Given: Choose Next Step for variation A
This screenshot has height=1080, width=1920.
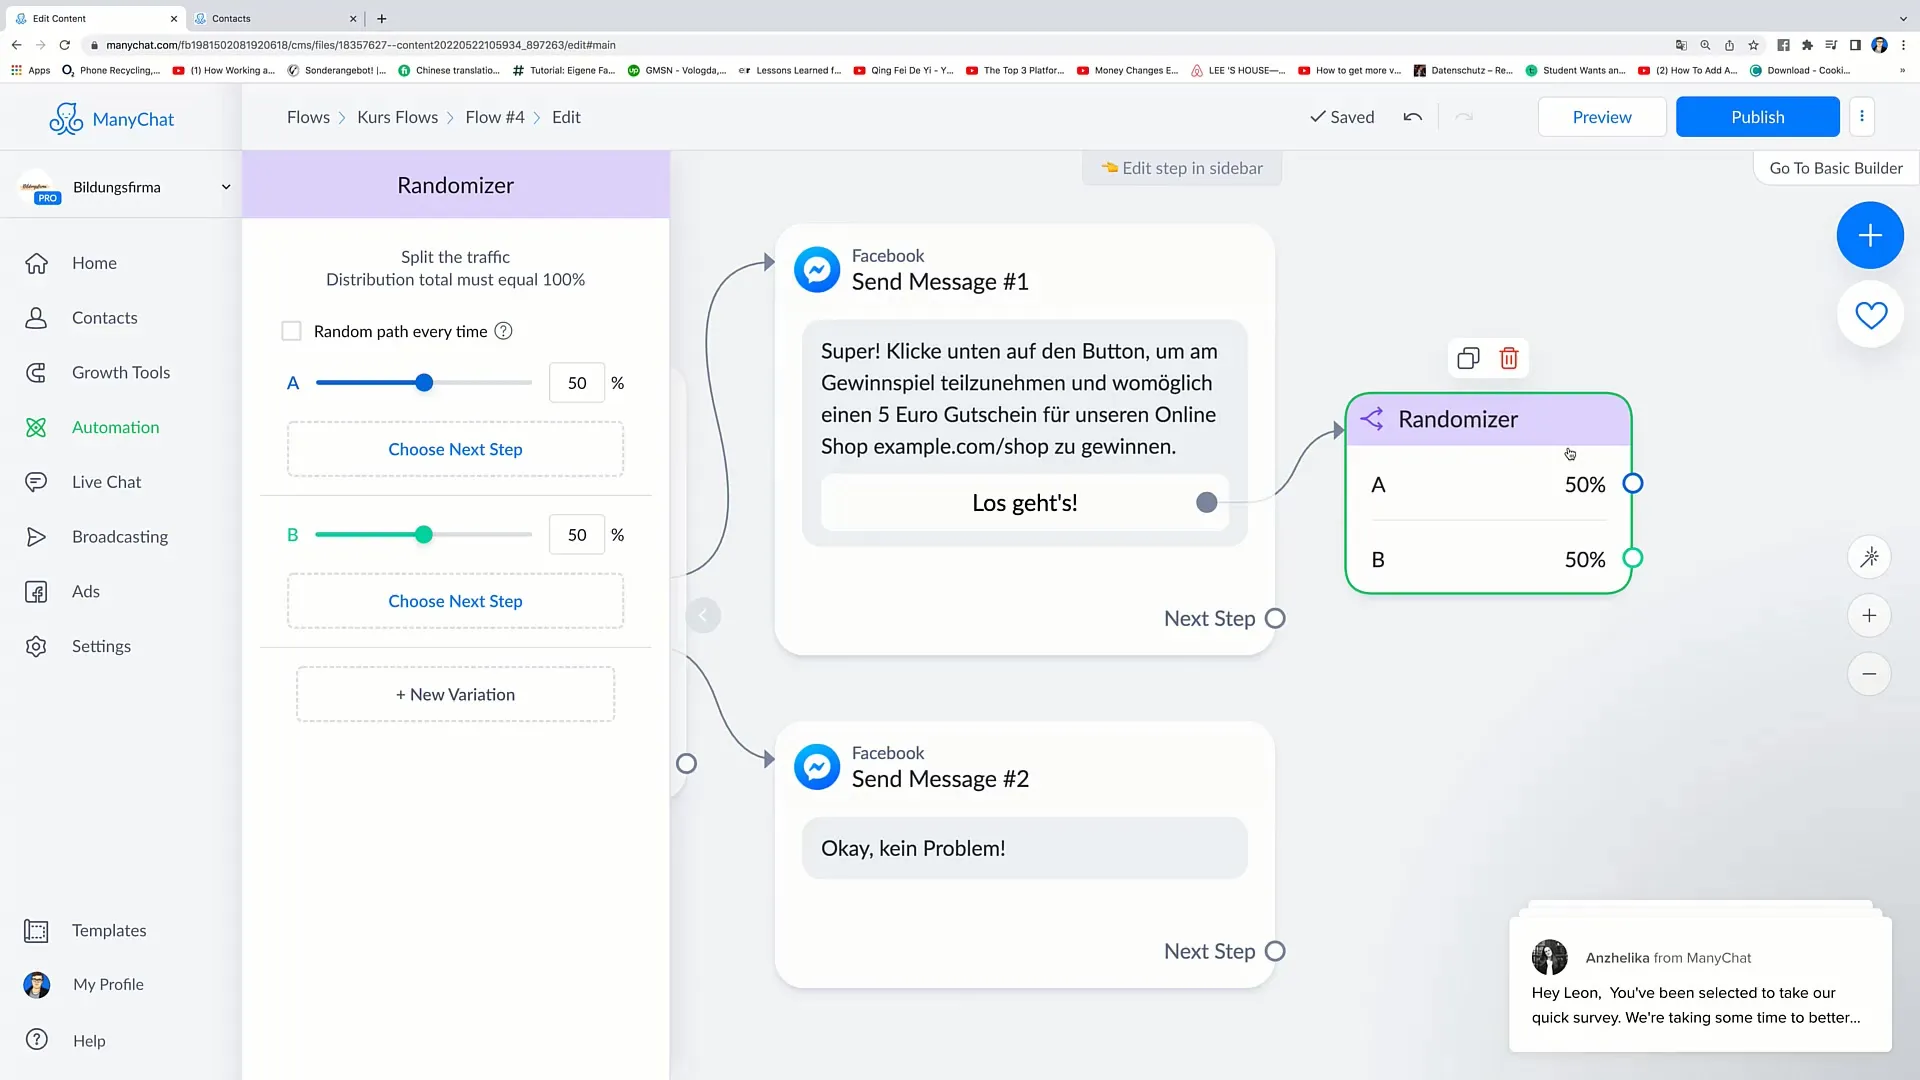Looking at the screenshot, I should coord(455,449).
